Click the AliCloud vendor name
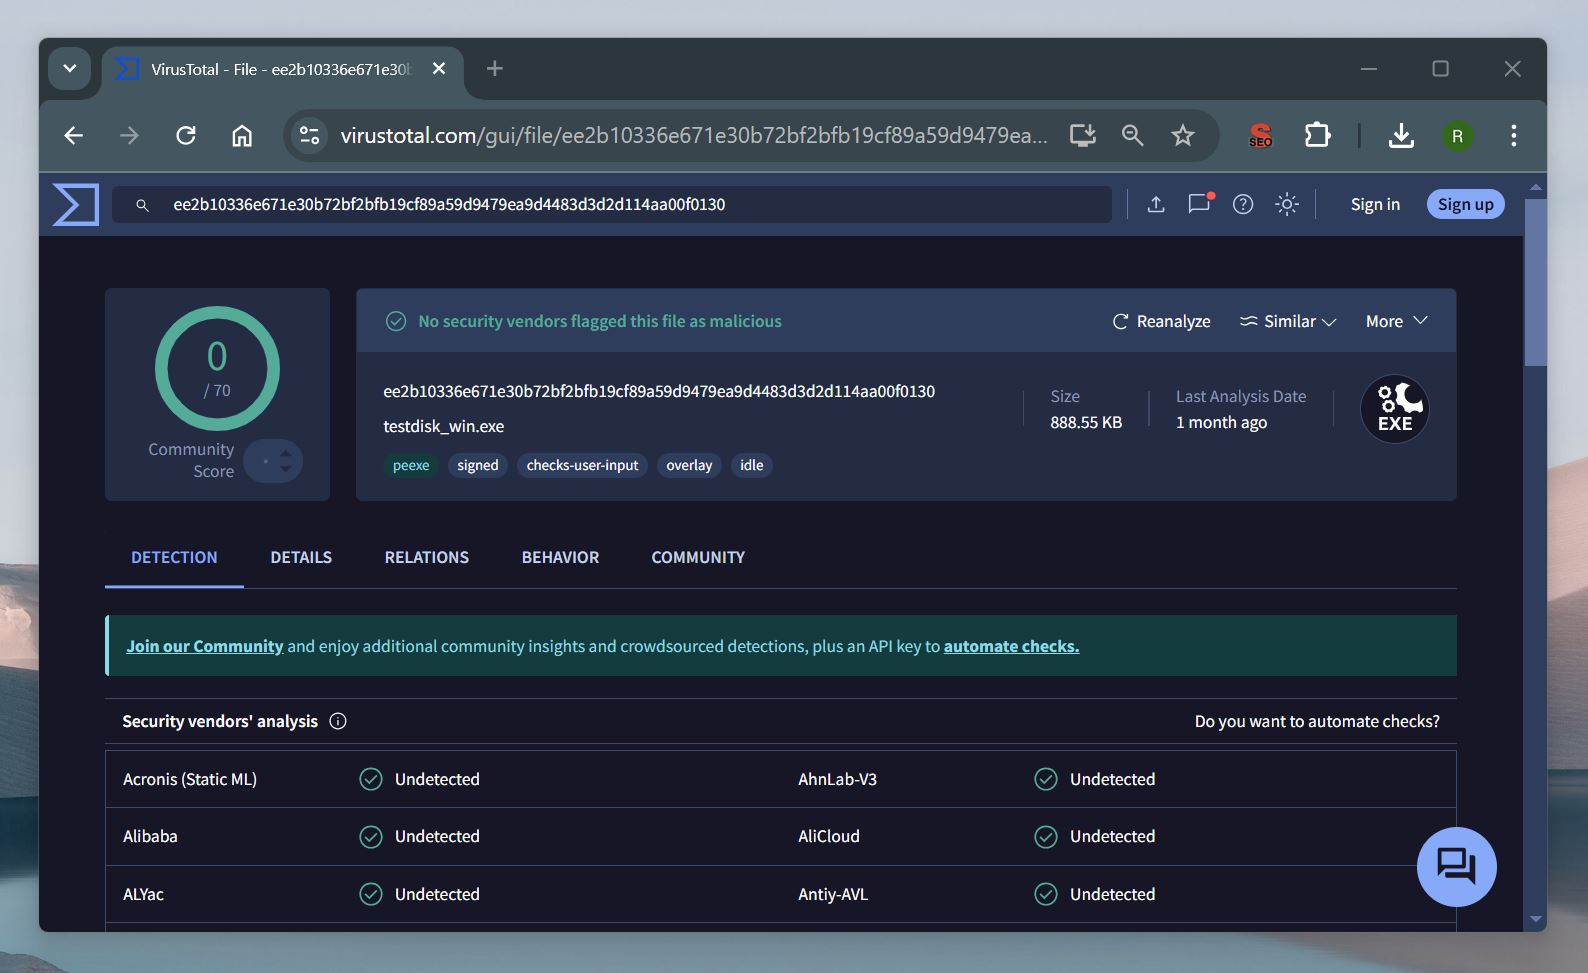 click(829, 836)
